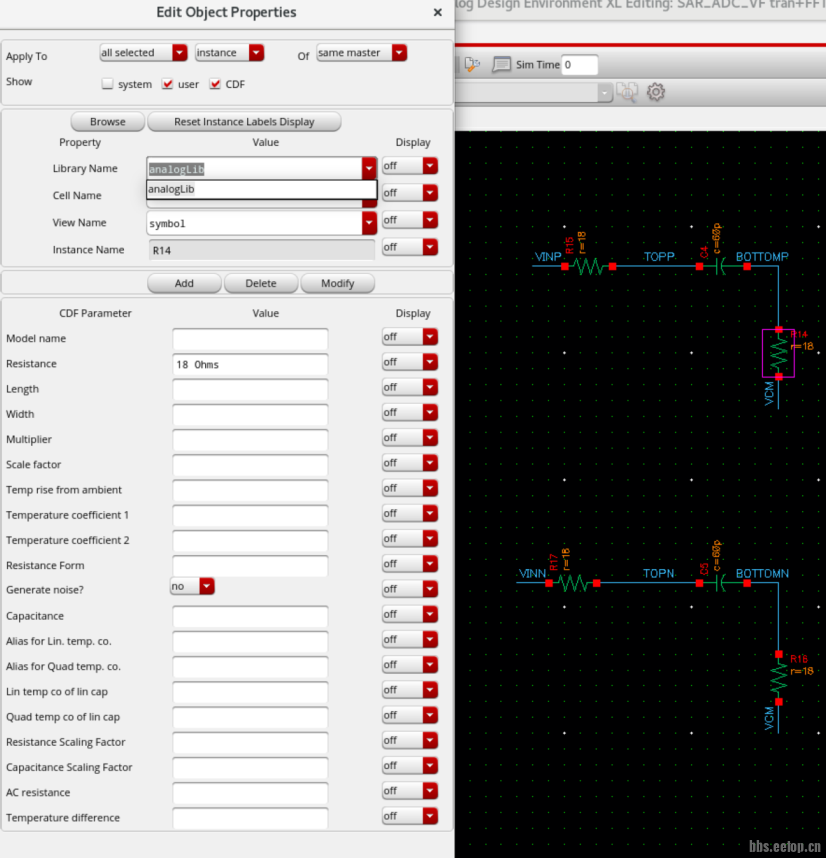Click the BOTTOMP net label in schematic
This screenshot has height=858, width=826.
point(762,257)
